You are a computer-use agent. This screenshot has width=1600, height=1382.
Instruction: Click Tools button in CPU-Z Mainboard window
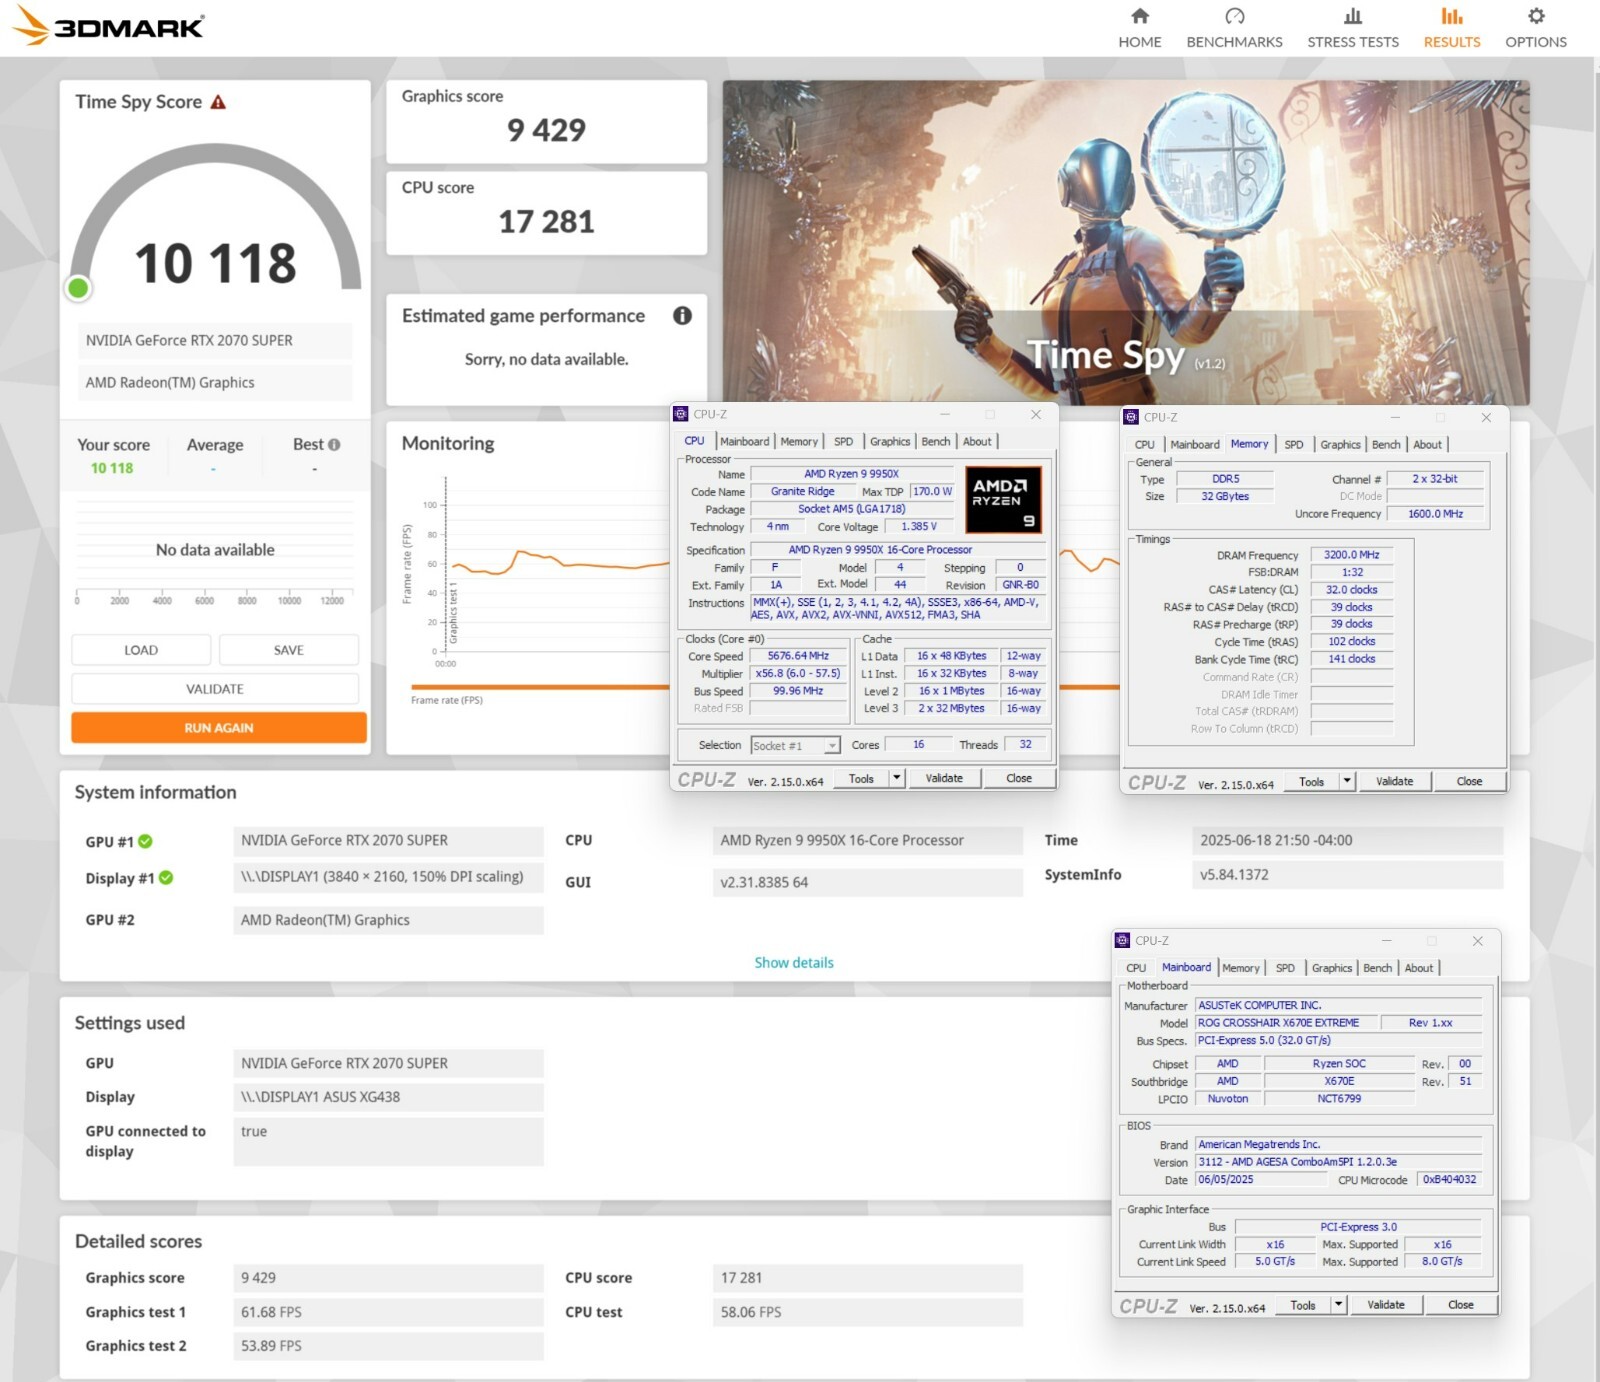click(x=1302, y=1305)
